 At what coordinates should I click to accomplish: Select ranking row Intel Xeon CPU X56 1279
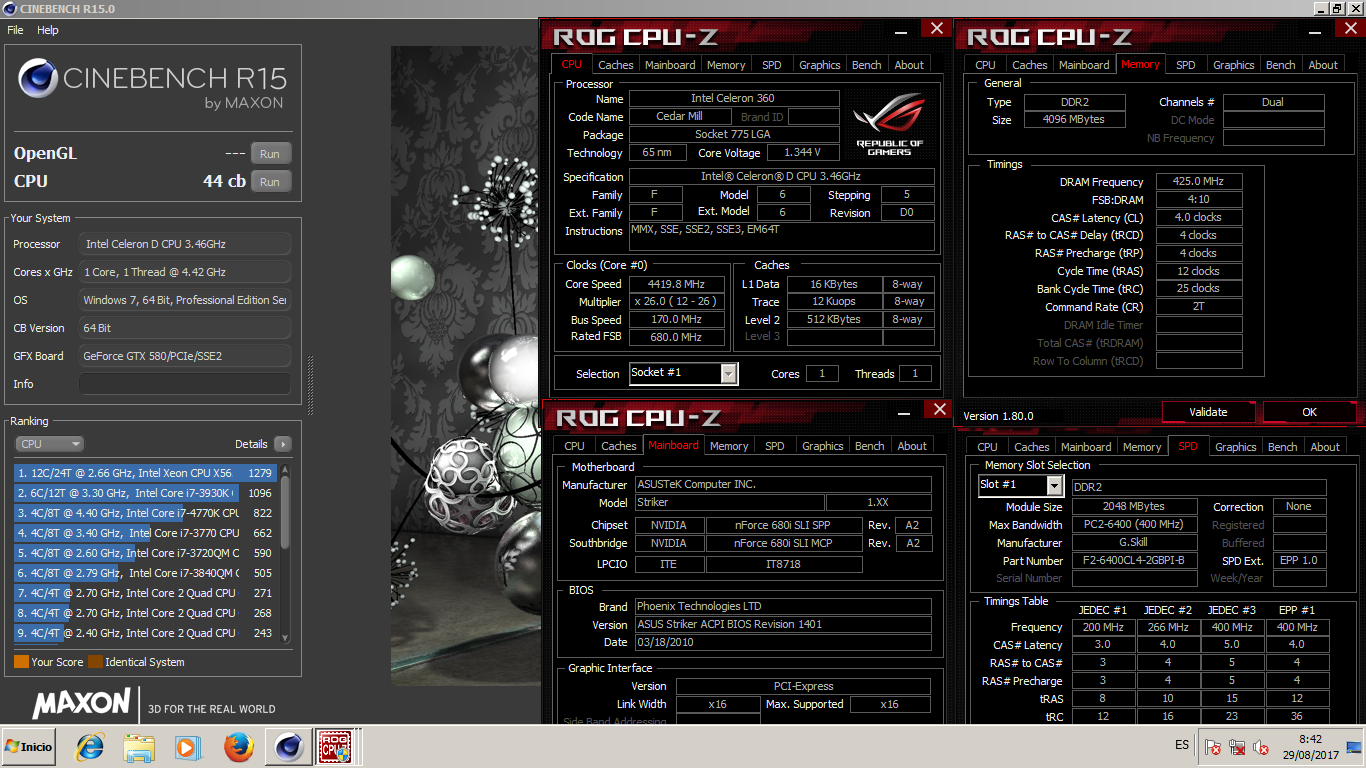[145, 473]
